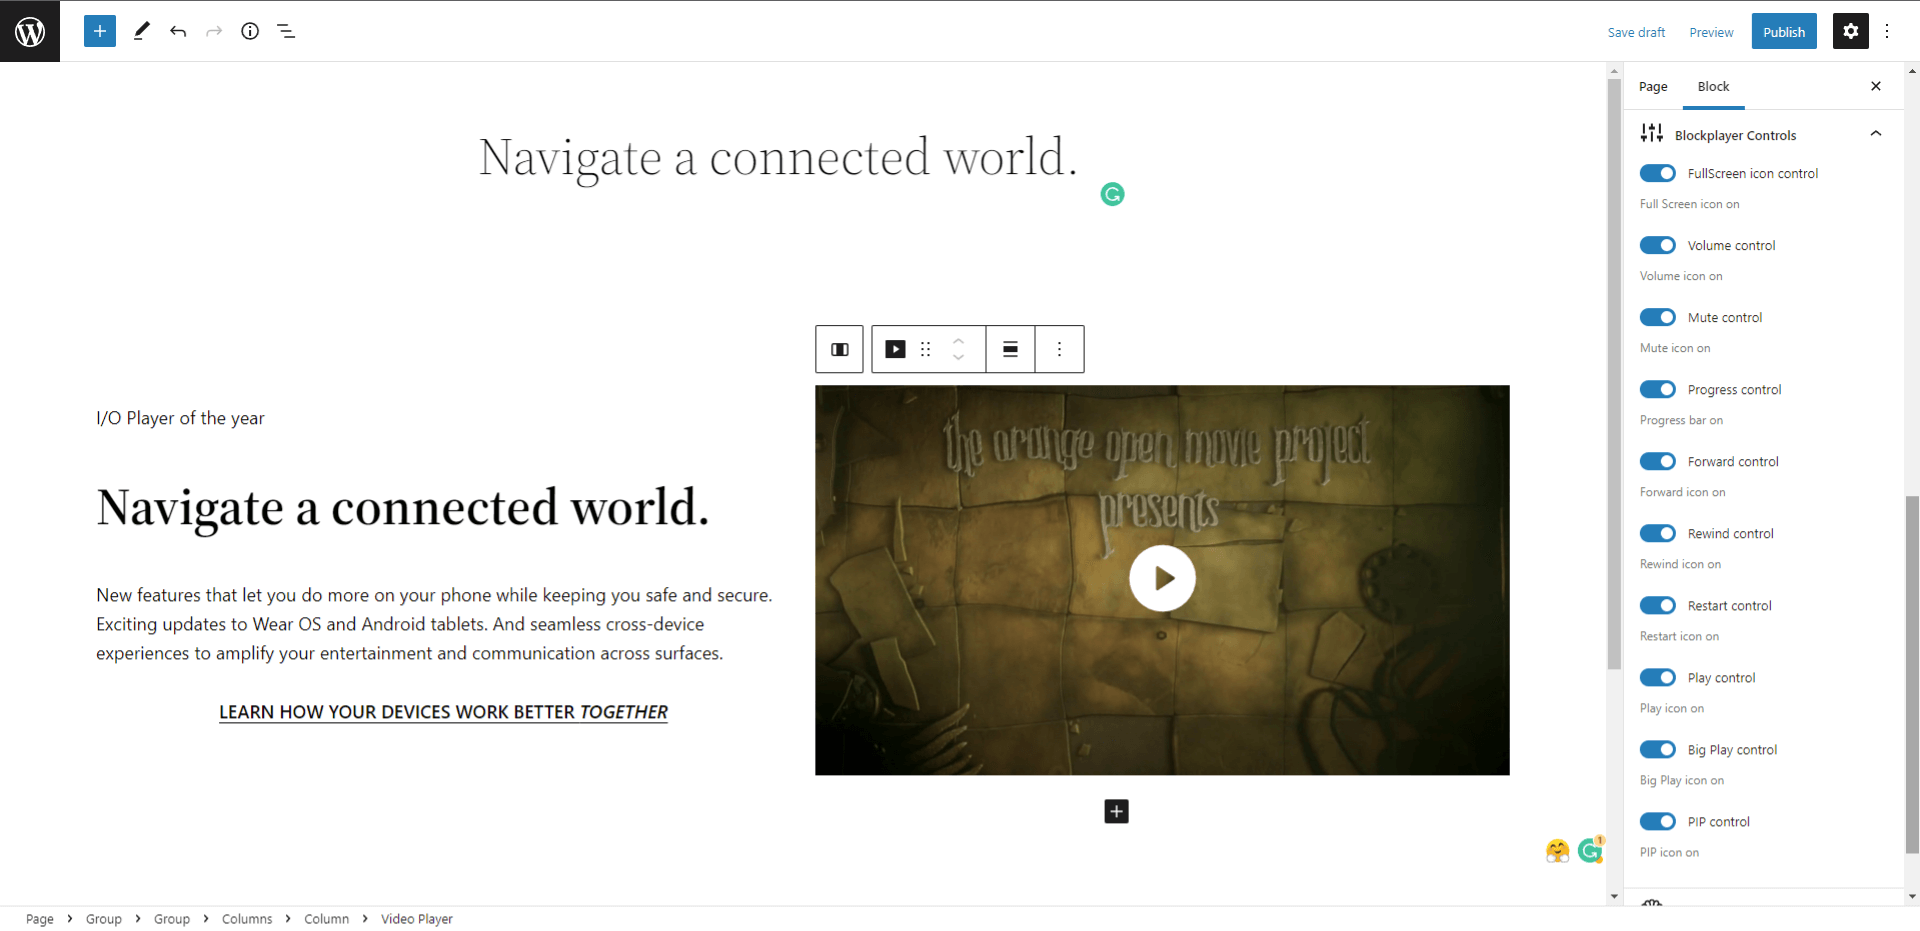Open the List View outline
This screenshot has height=931, width=1920.
286,31
